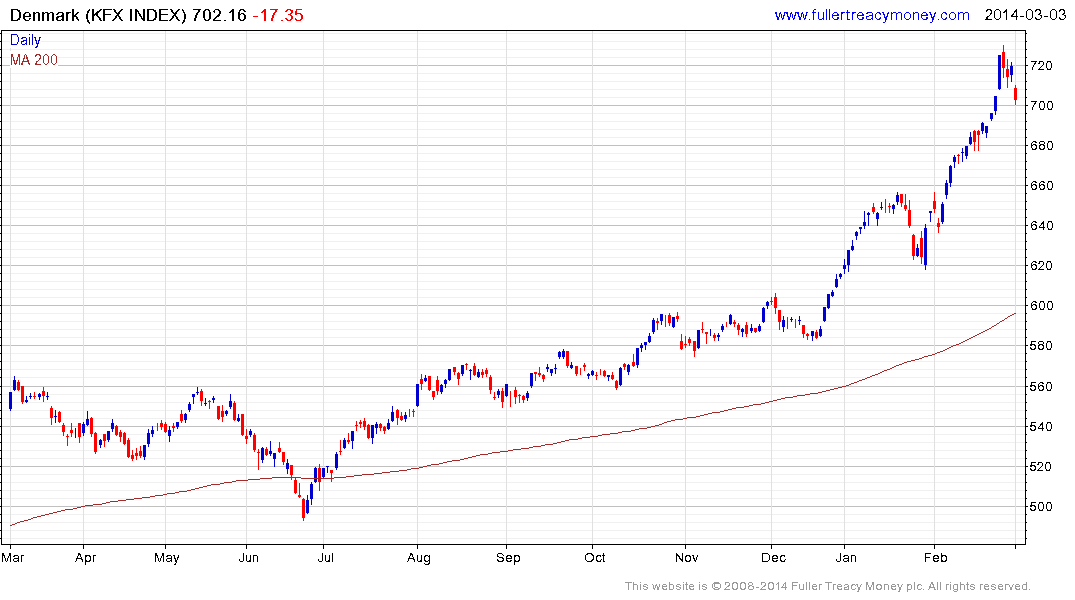The width and height of the screenshot is (1075, 600).
Task: Click the 'Dec' month axis label
Action: [x=773, y=557]
